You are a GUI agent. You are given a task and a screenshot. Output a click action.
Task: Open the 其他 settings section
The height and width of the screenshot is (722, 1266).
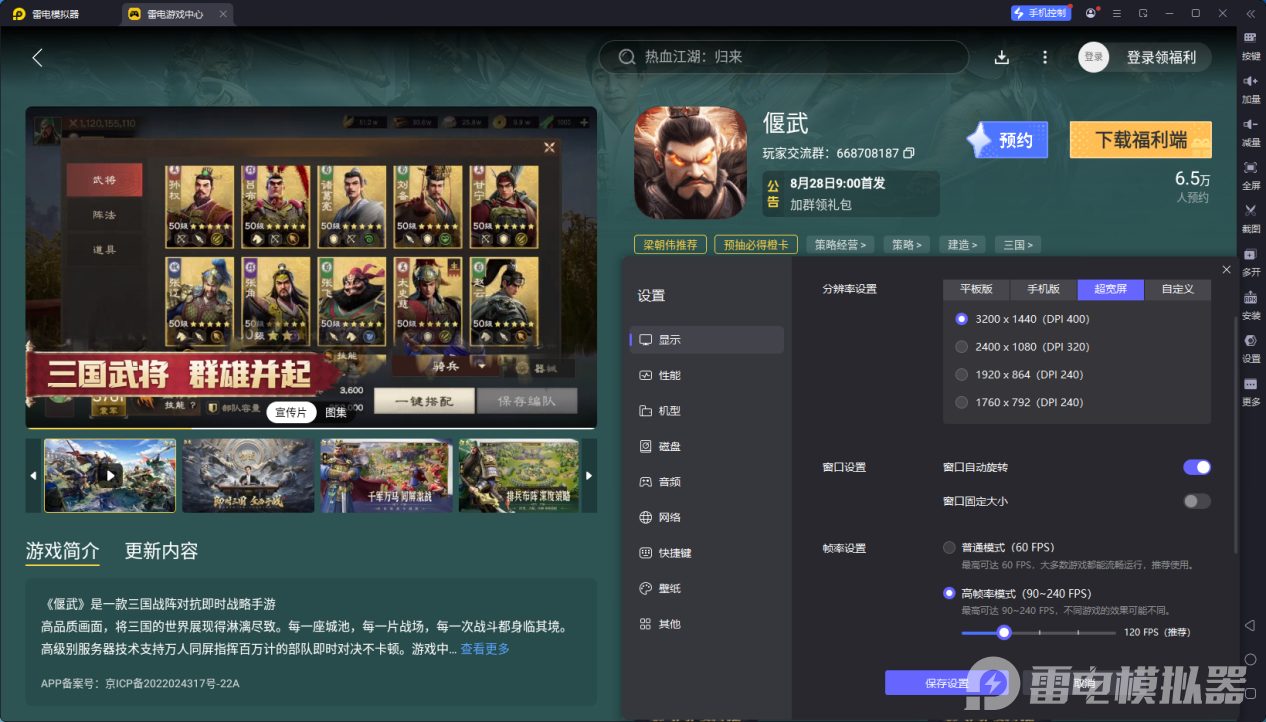(707, 624)
